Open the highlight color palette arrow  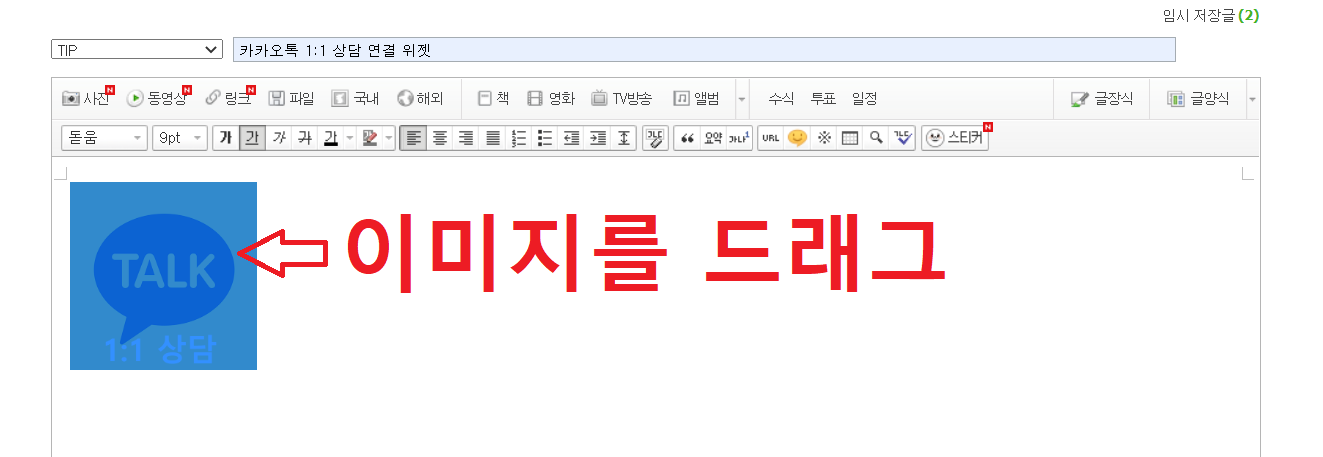389,138
